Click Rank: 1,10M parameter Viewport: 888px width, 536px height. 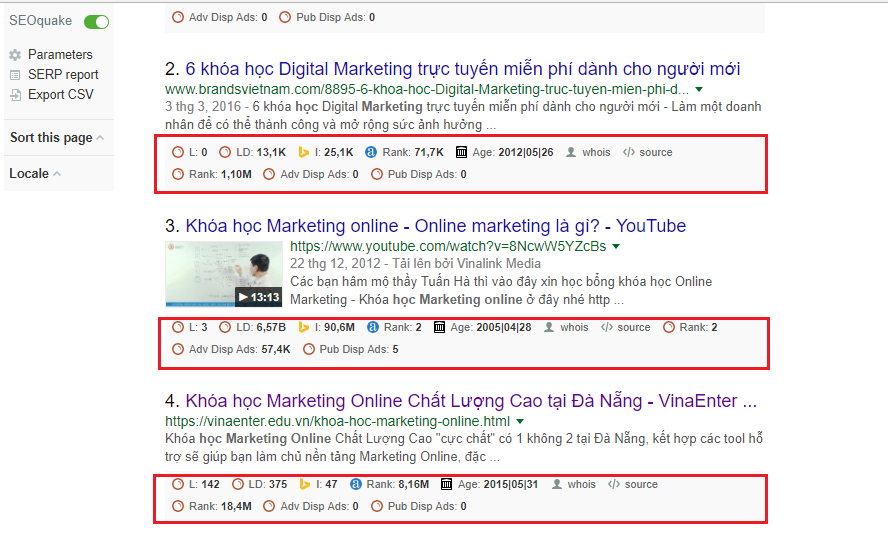pos(212,174)
